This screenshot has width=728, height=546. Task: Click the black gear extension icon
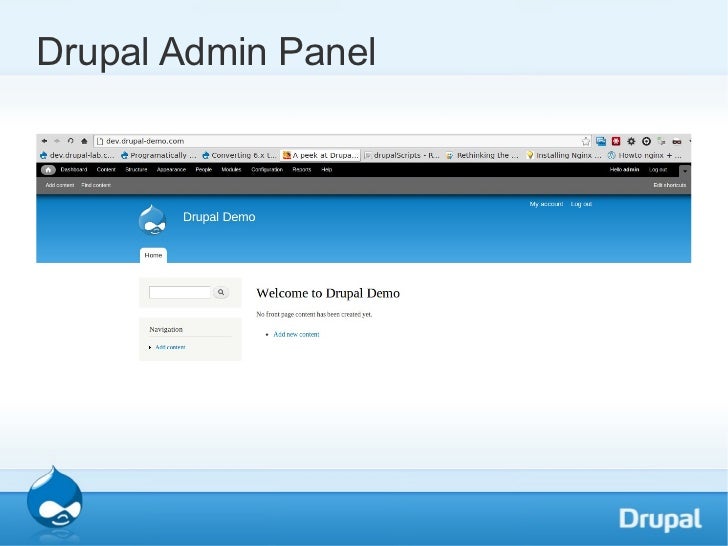pyautogui.click(x=631, y=141)
